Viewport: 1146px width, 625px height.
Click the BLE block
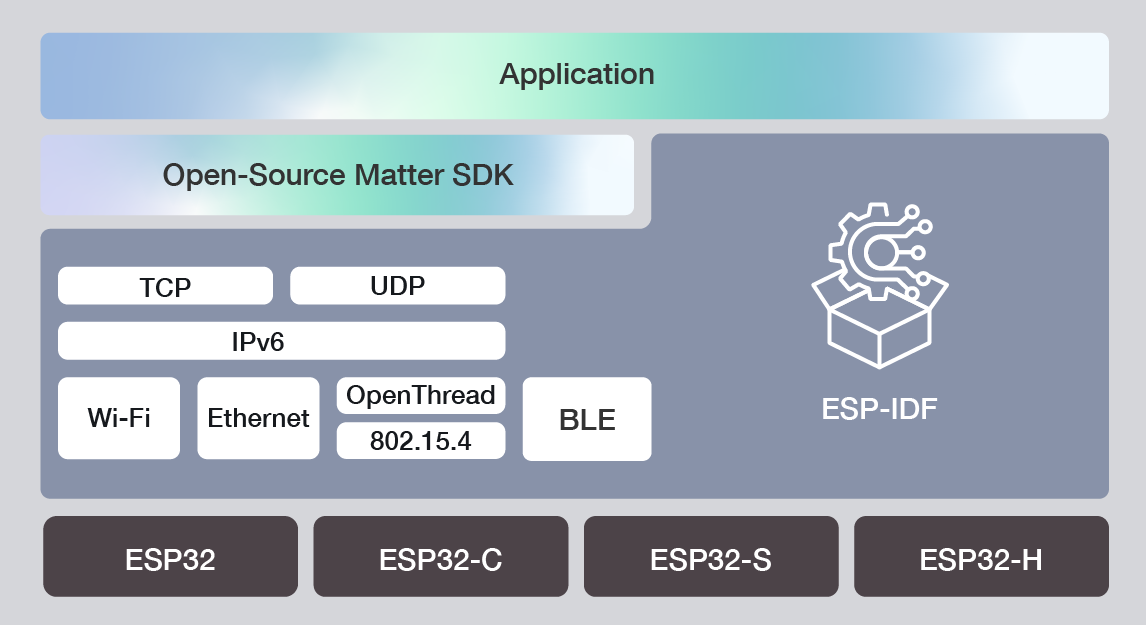[x=587, y=419]
